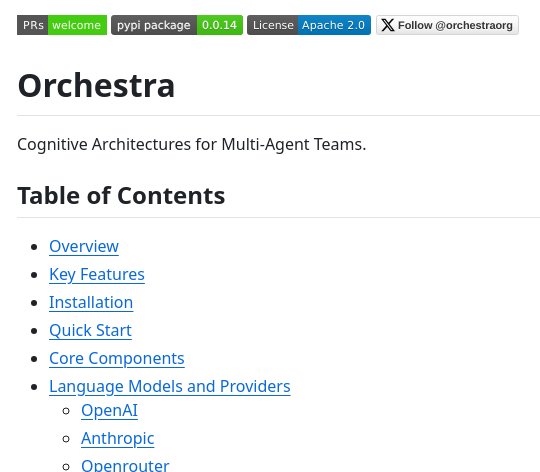The height and width of the screenshot is (472, 540).
Task: Select the Quick Start link
Action: pos(90,331)
